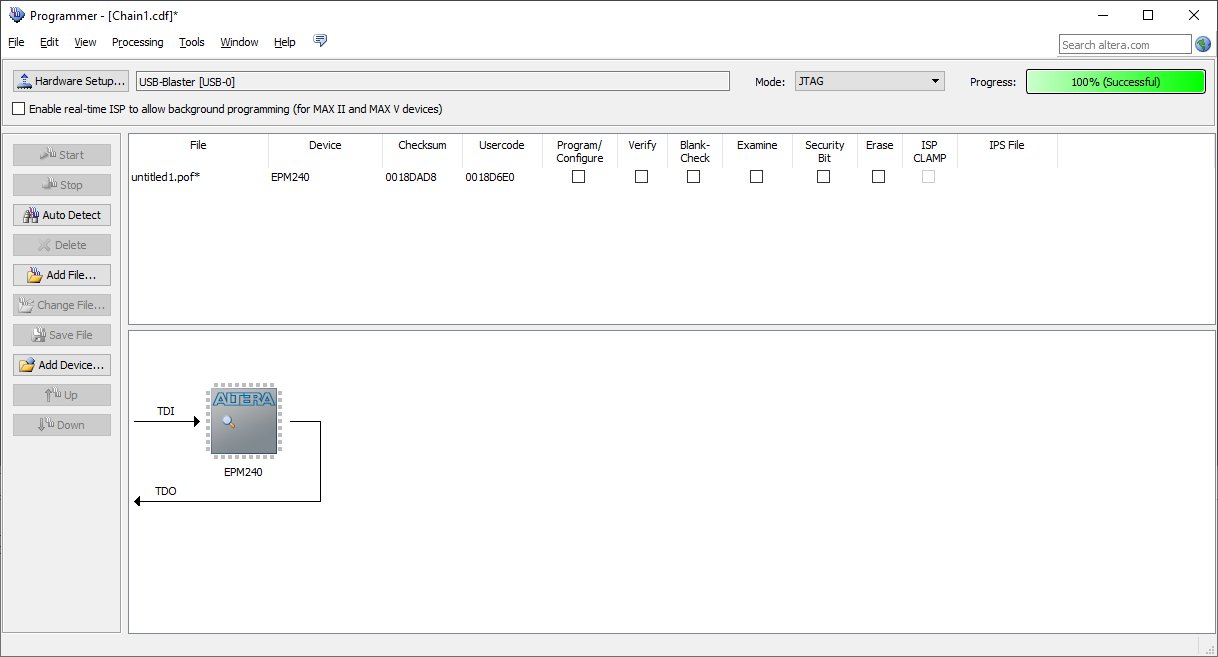Open the Processing menu
The width and height of the screenshot is (1218, 657).
click(x=137, y=42)
